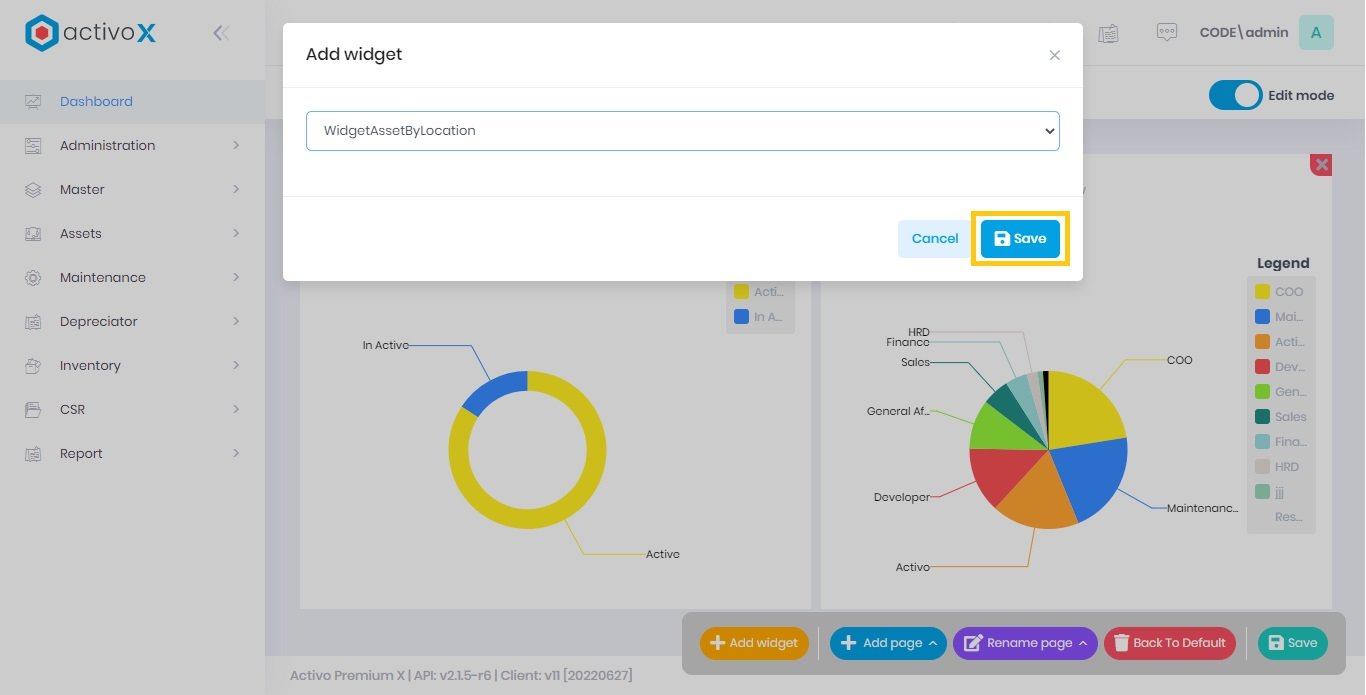This screenshot has height=695, width=1366.
Task: Cancel the Add widget dialog
Action: point(934,239)
